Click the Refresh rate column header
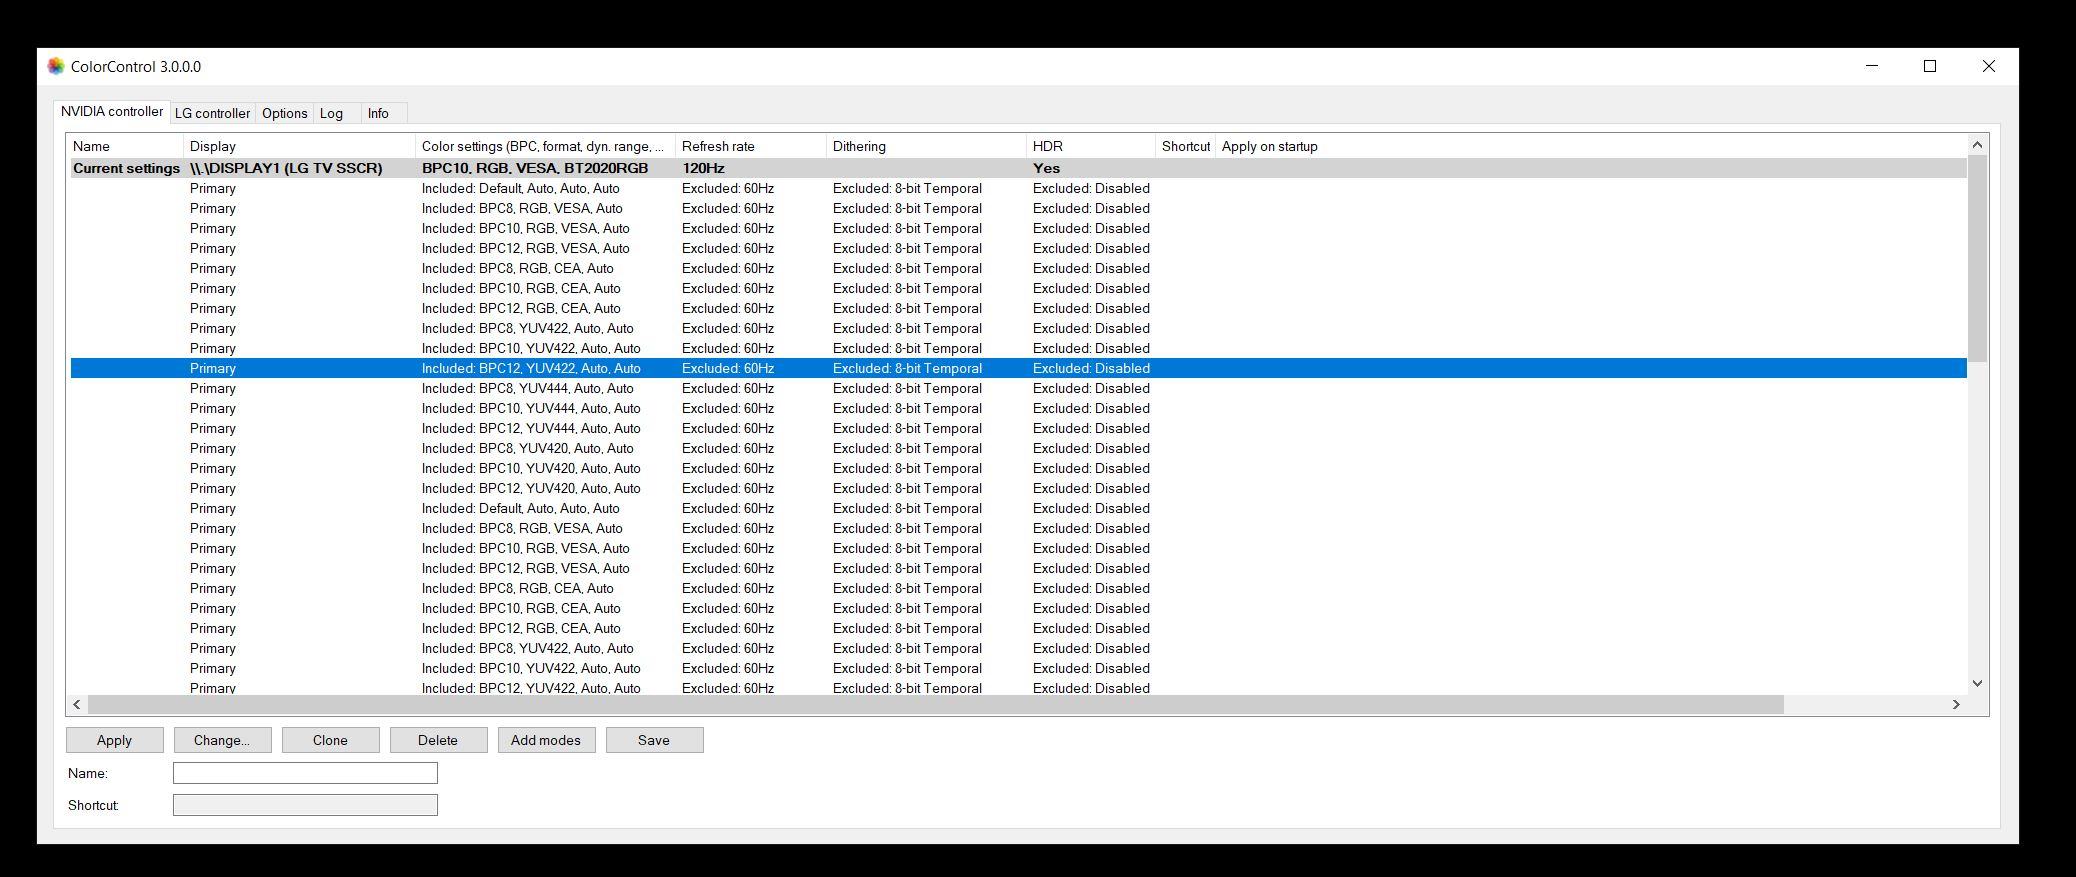This screenshot has width=2076, height=877. coord(751,146)
